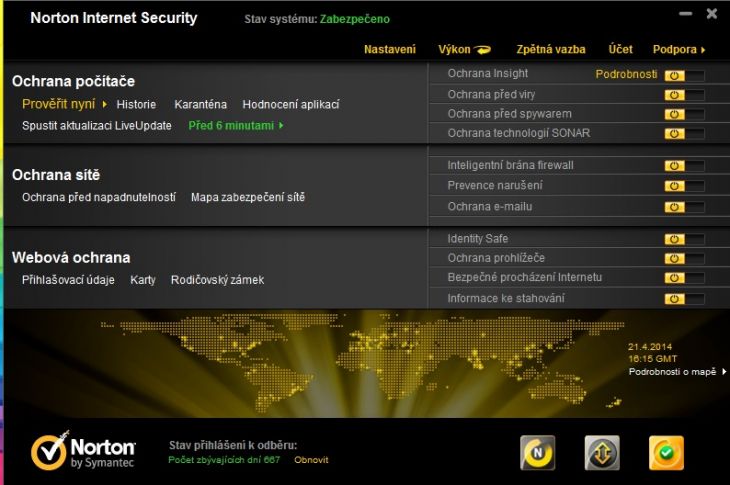Viewport: 730px width, 485px height.
Task: Click Před 6 minutami status
Action: coord(231,126)
